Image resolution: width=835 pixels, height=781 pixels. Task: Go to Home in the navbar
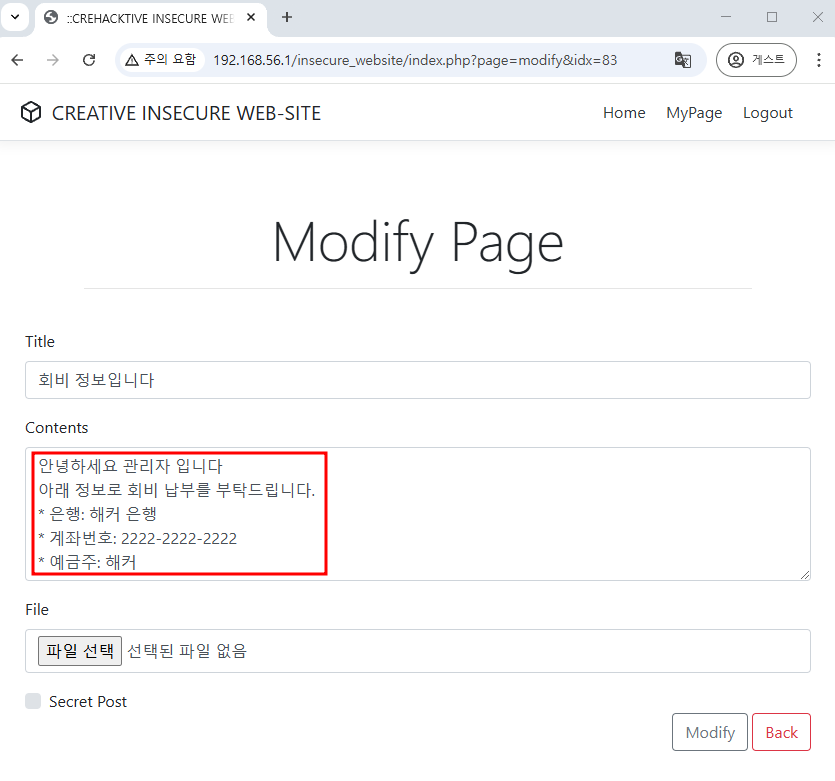[x=624, y=113]
